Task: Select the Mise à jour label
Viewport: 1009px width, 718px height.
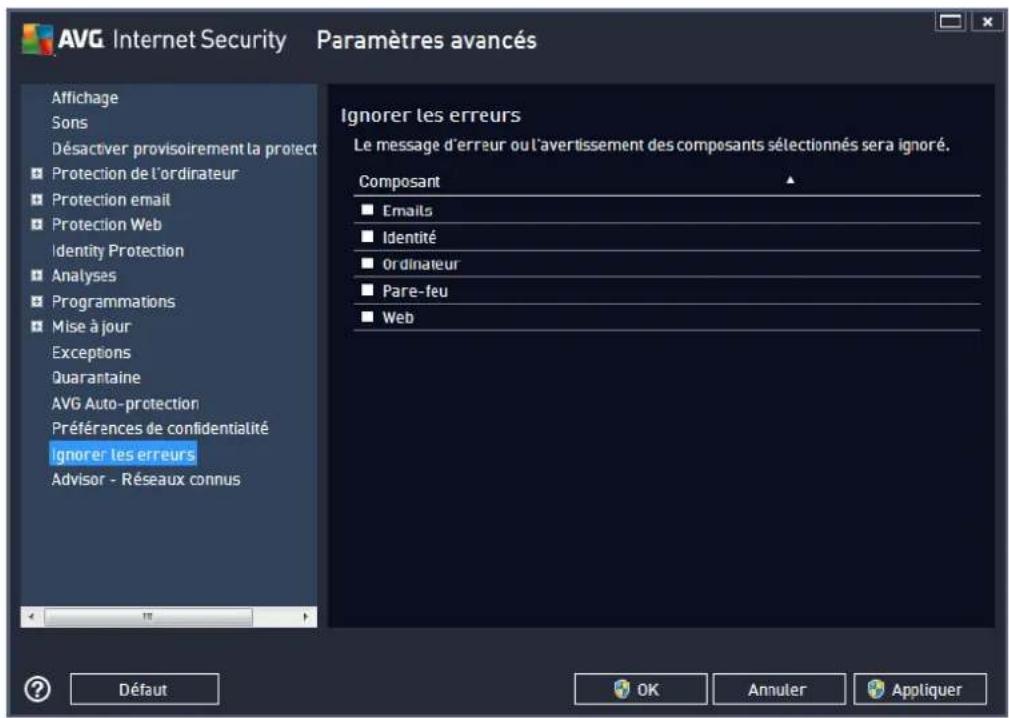Action: pyautogui.click(x=91, y=326)
